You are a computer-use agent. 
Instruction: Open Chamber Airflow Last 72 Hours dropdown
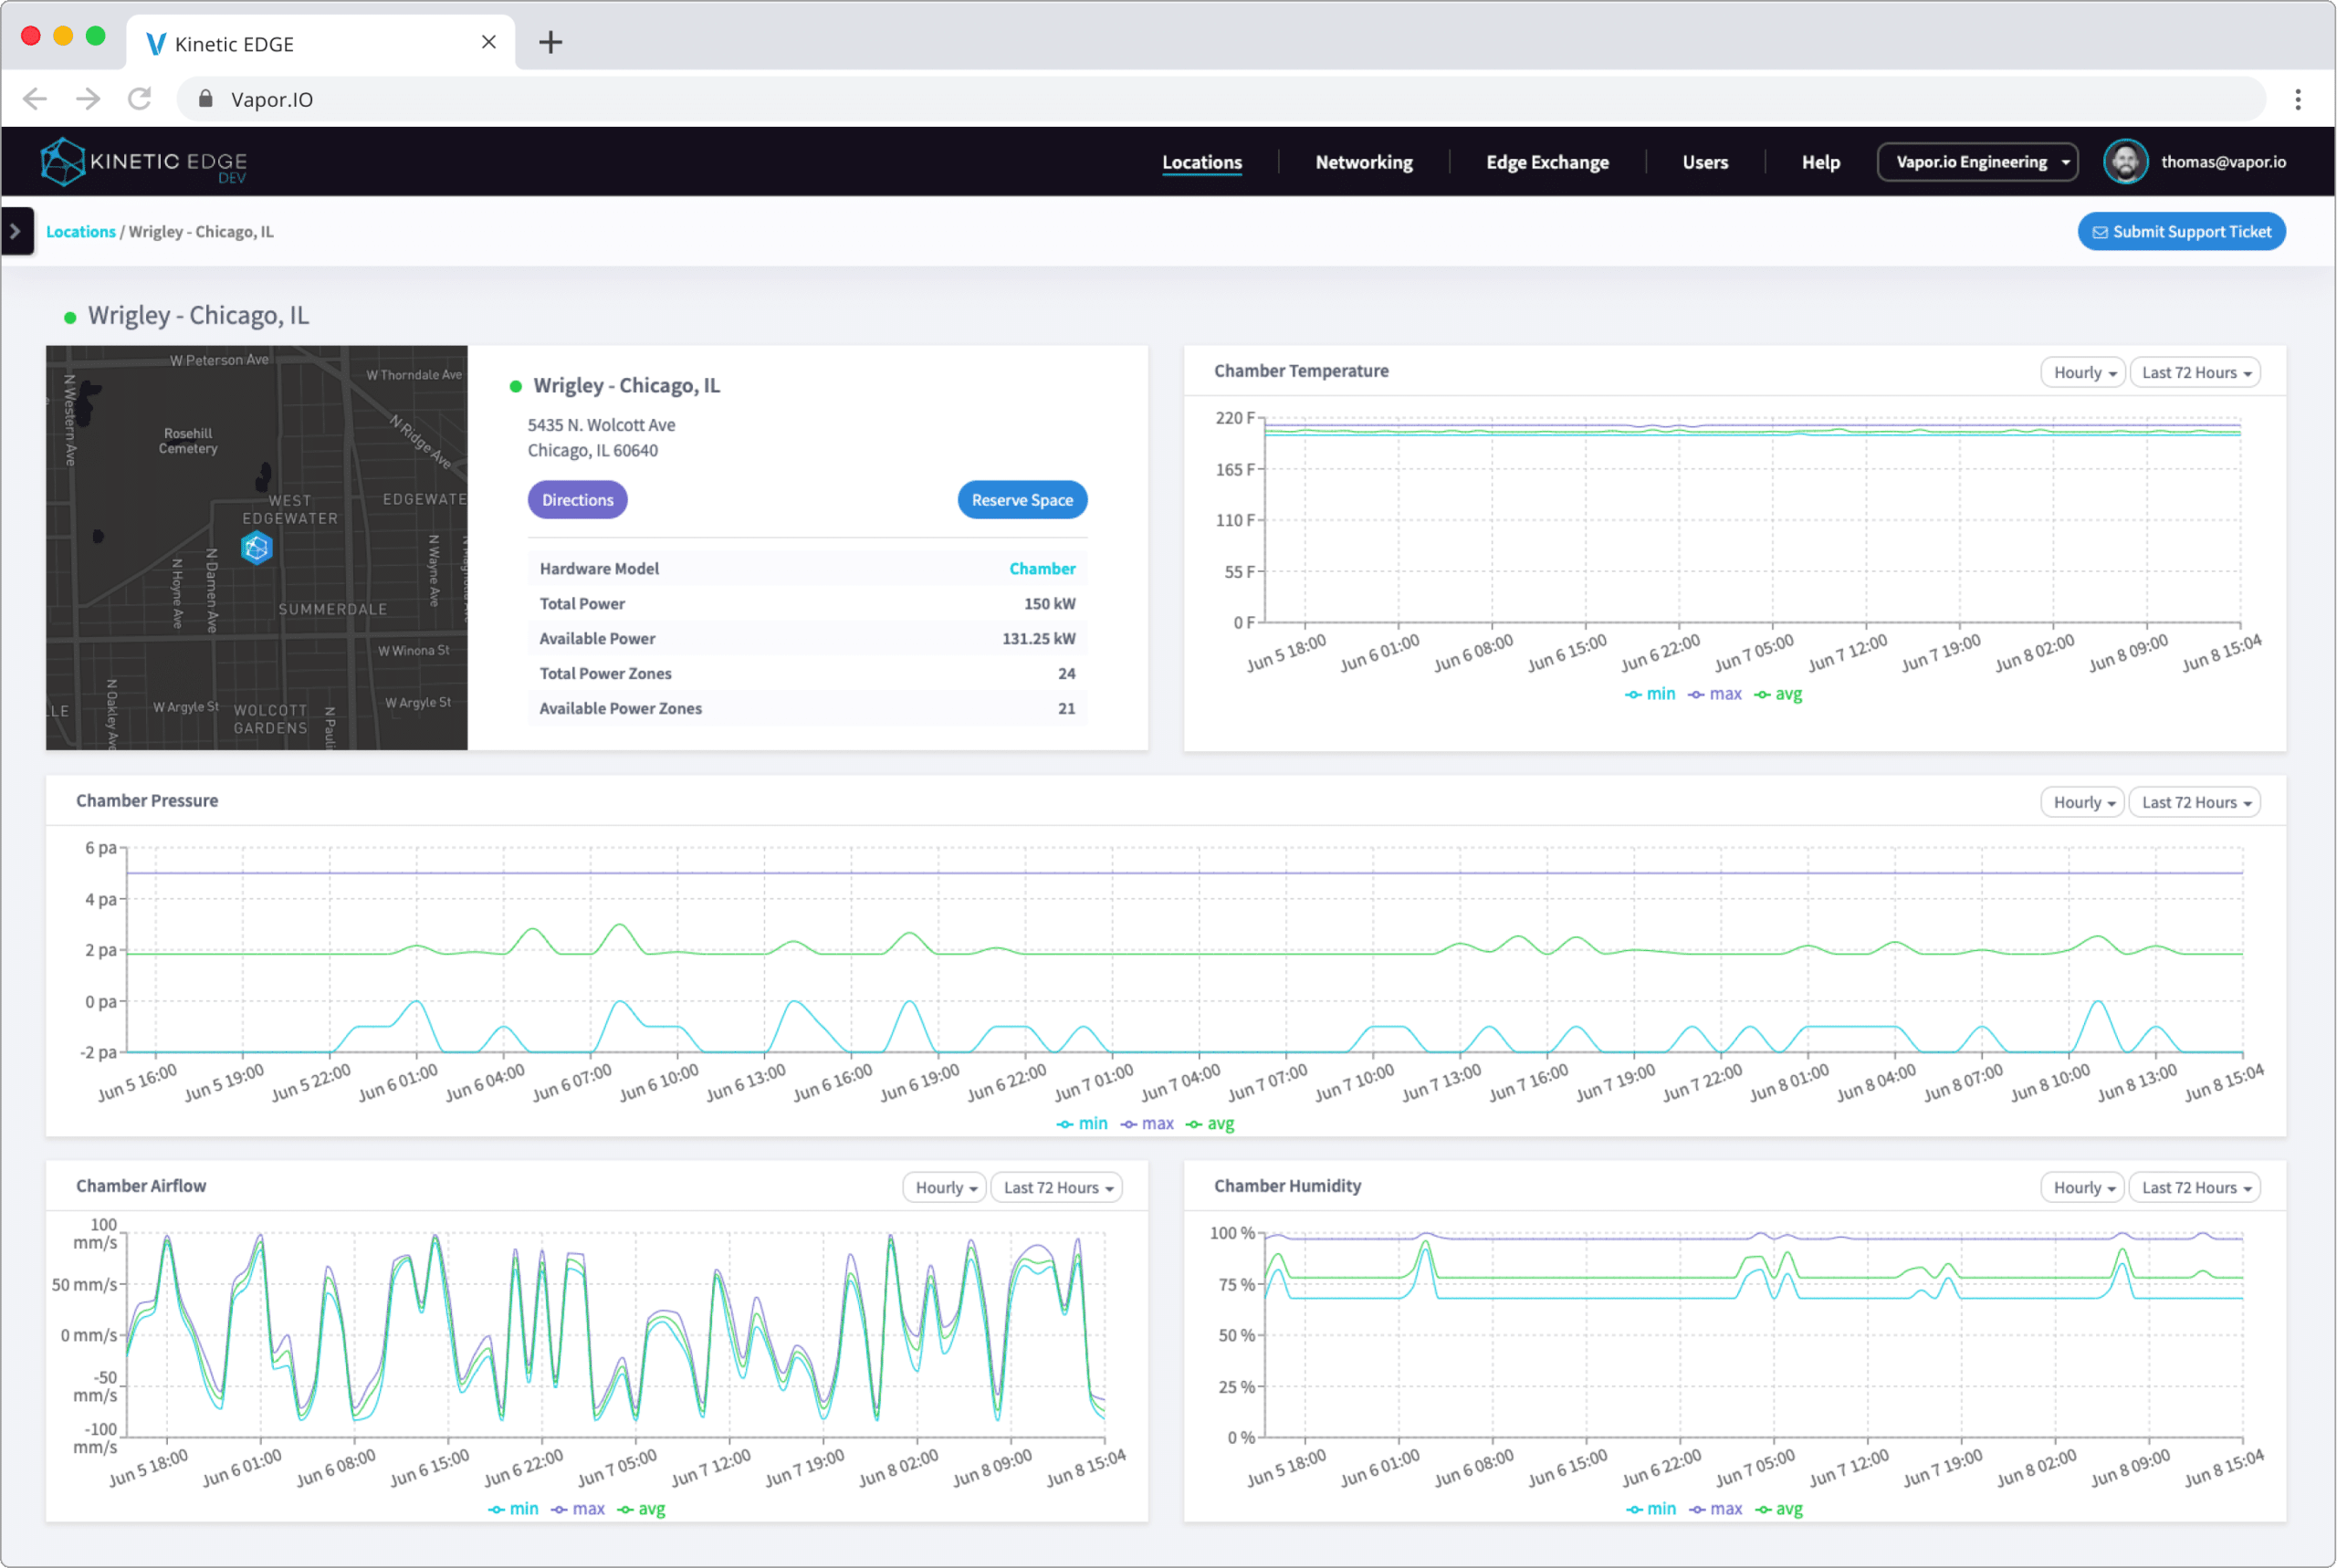pos(1056,1188)
